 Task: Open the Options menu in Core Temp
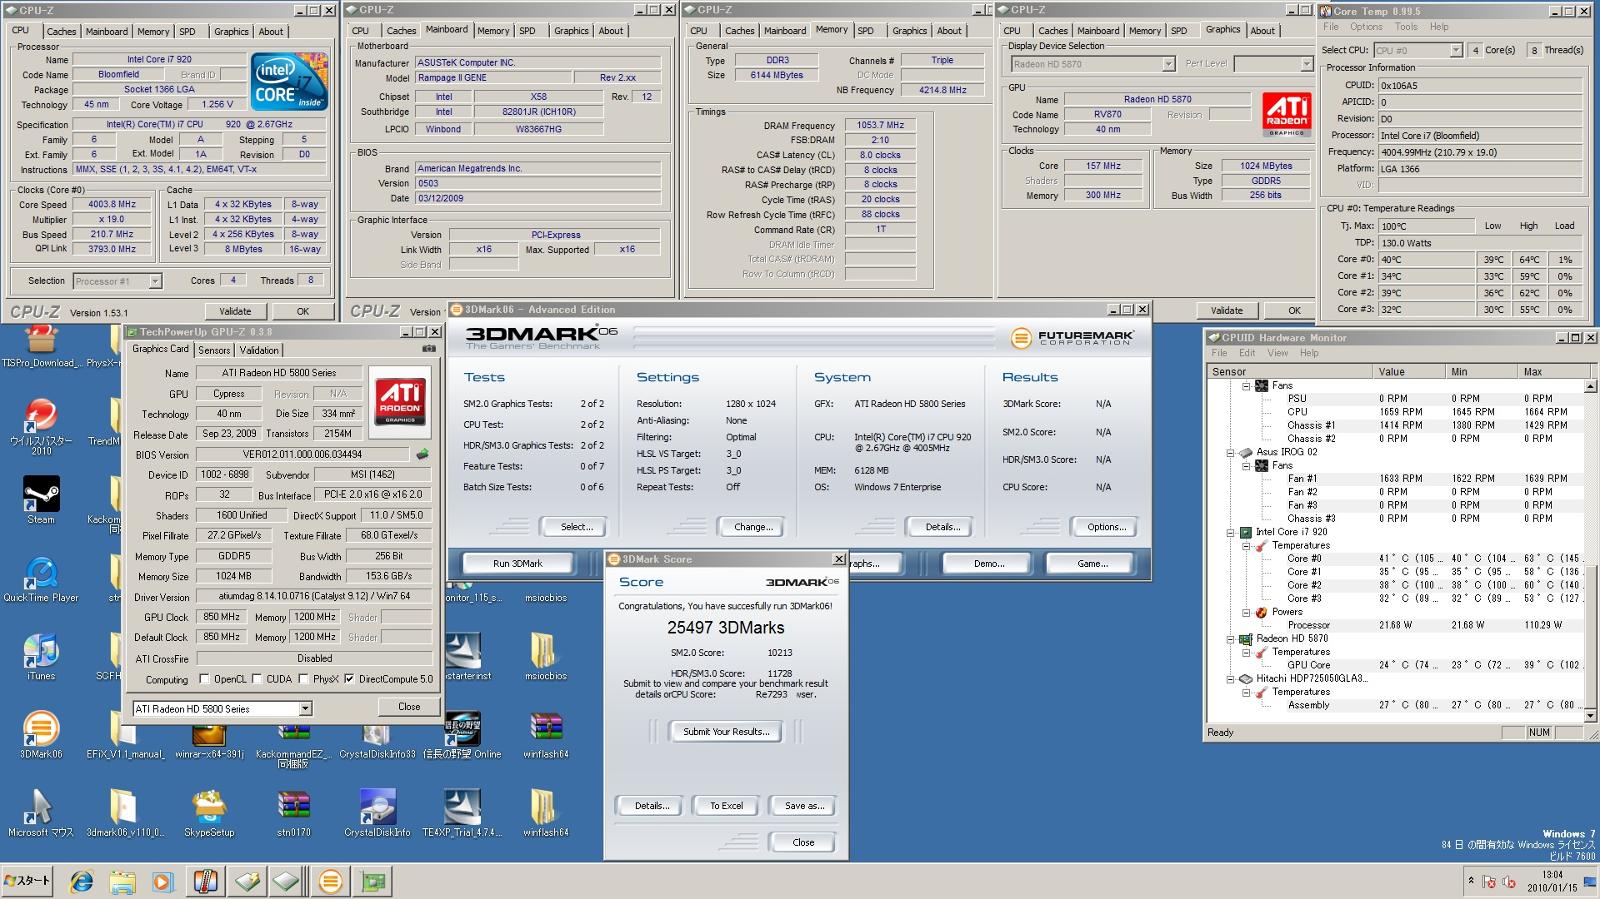click(x=1366, y=27)
